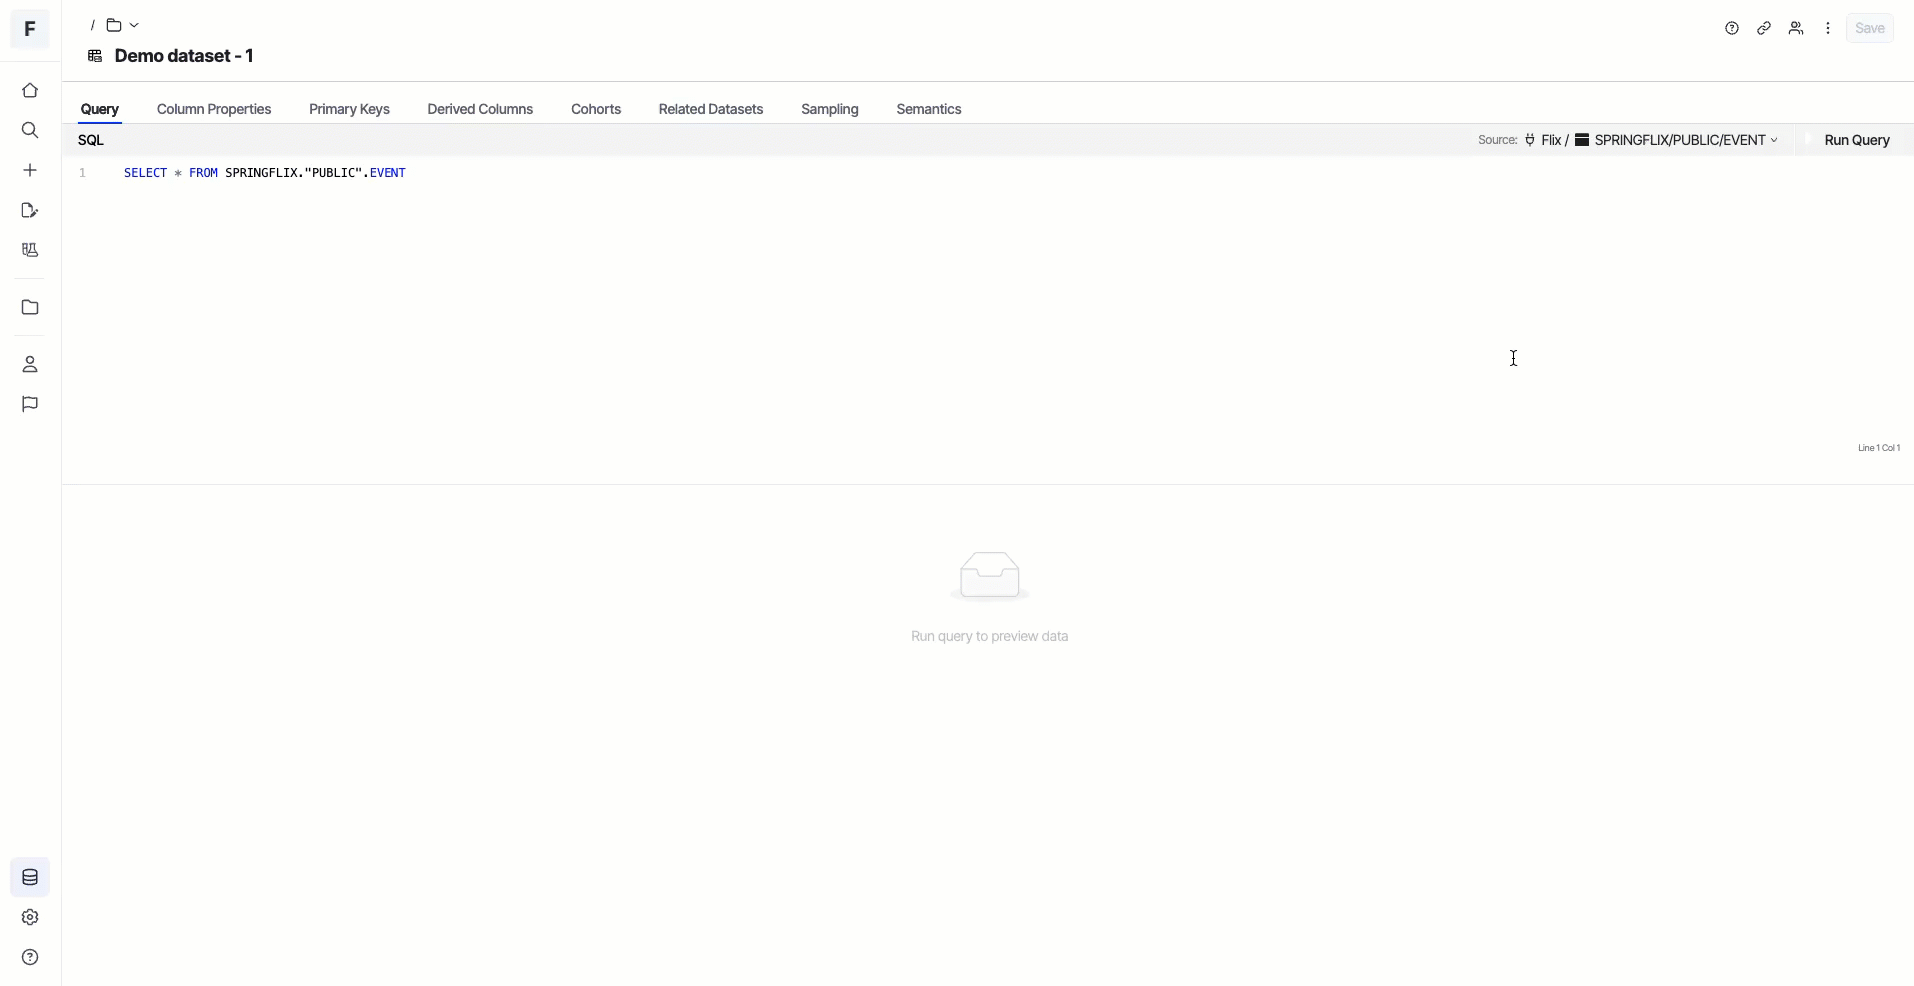
Task: Open the bottom sidebar help icon
Action: (30, 957)
